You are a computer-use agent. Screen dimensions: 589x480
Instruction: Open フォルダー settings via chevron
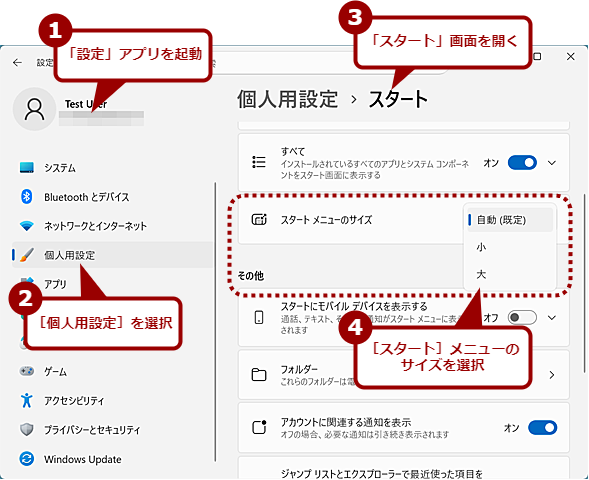(x=552, y=374)
